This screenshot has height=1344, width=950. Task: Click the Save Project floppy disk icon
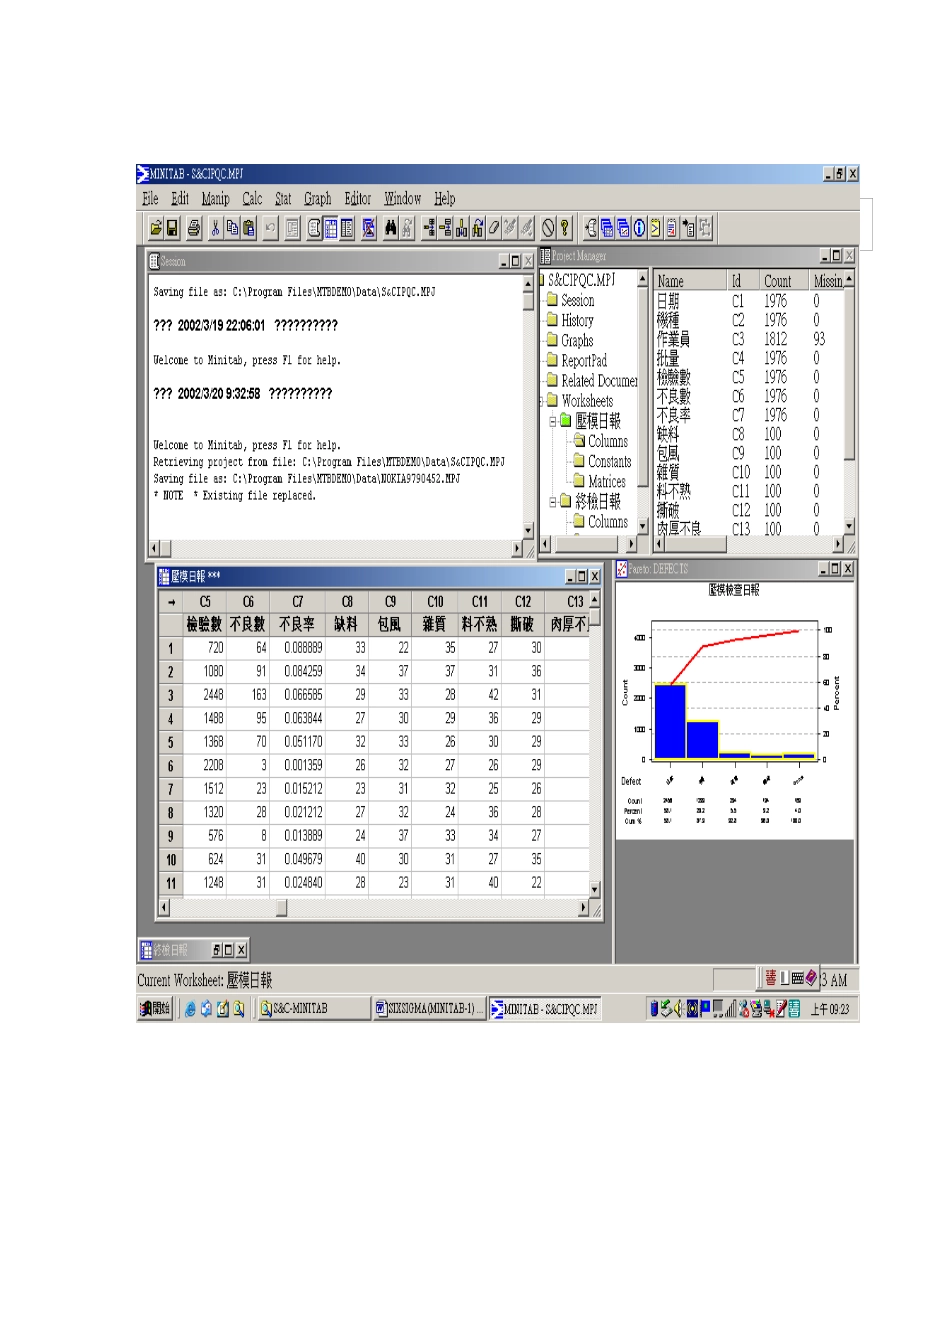pyautogui.click(x=172, y=229)
